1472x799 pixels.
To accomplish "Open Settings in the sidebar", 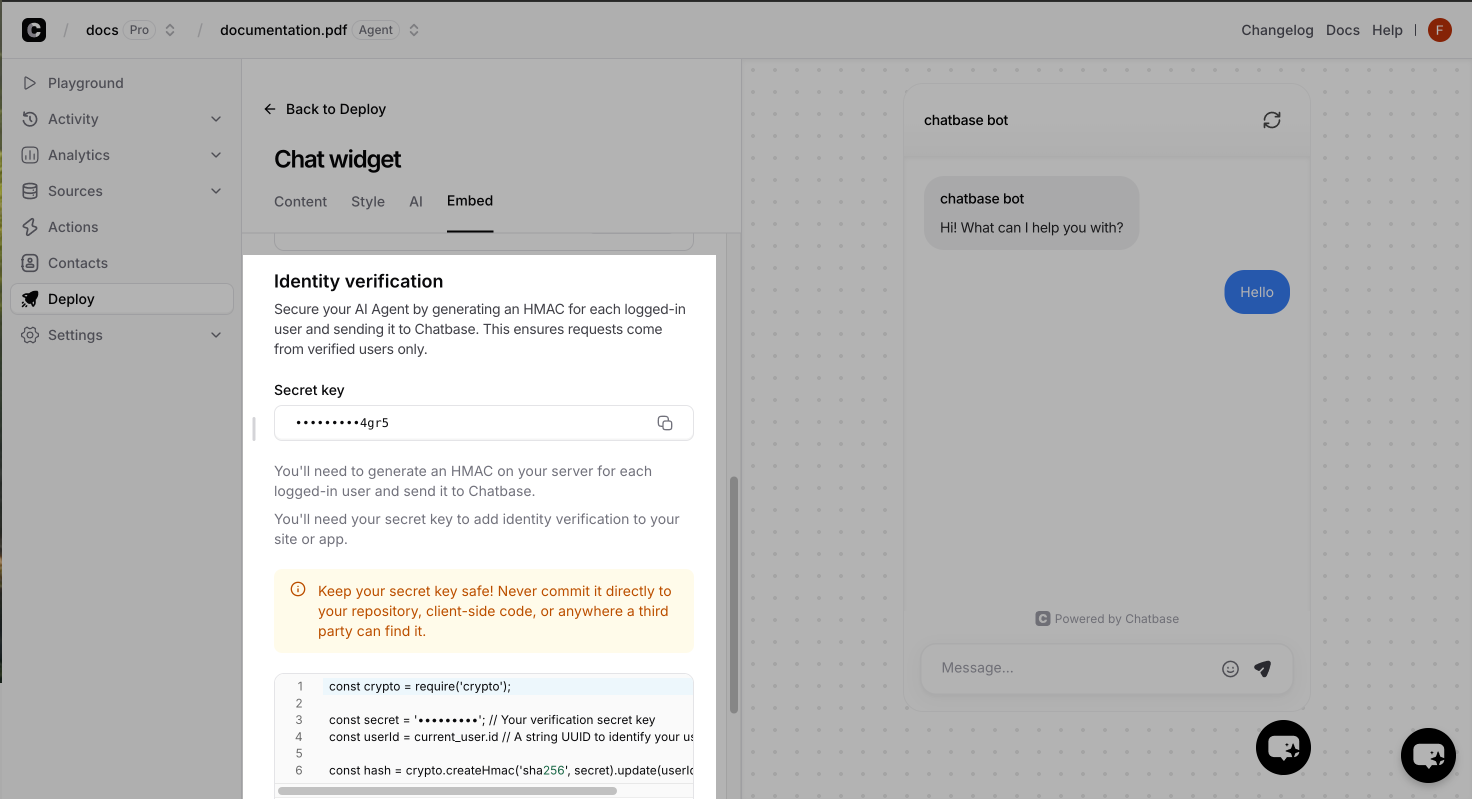I will tap(121, 335).
